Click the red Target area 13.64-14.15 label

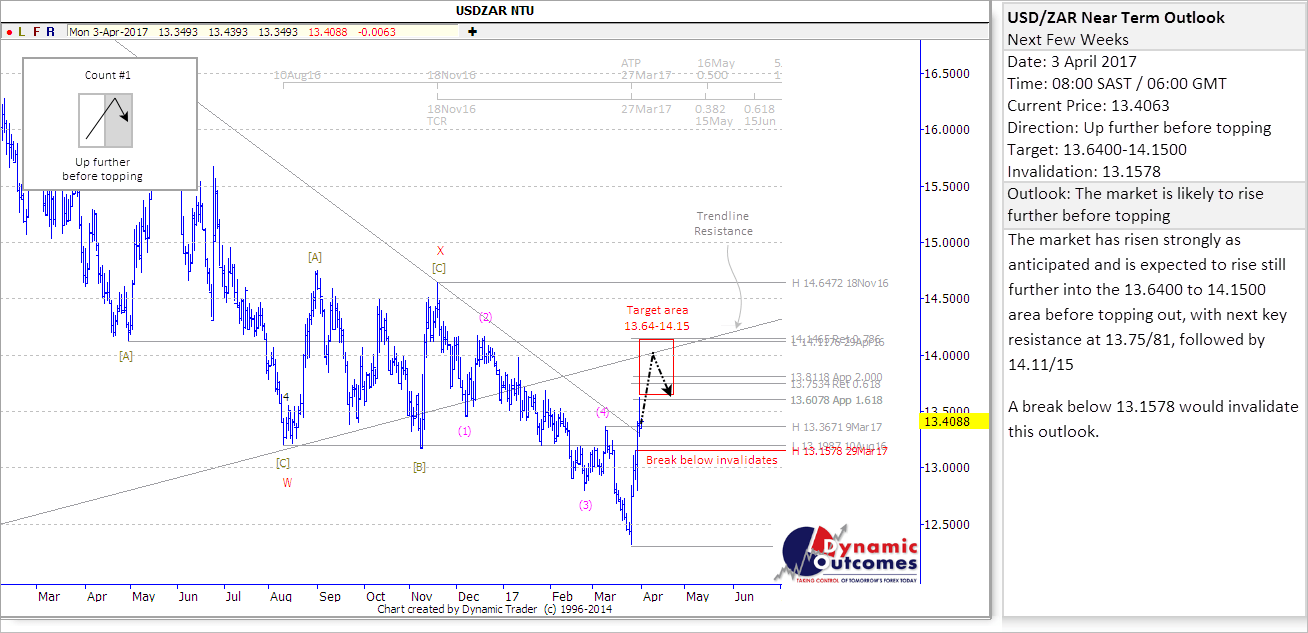(657, 318)
